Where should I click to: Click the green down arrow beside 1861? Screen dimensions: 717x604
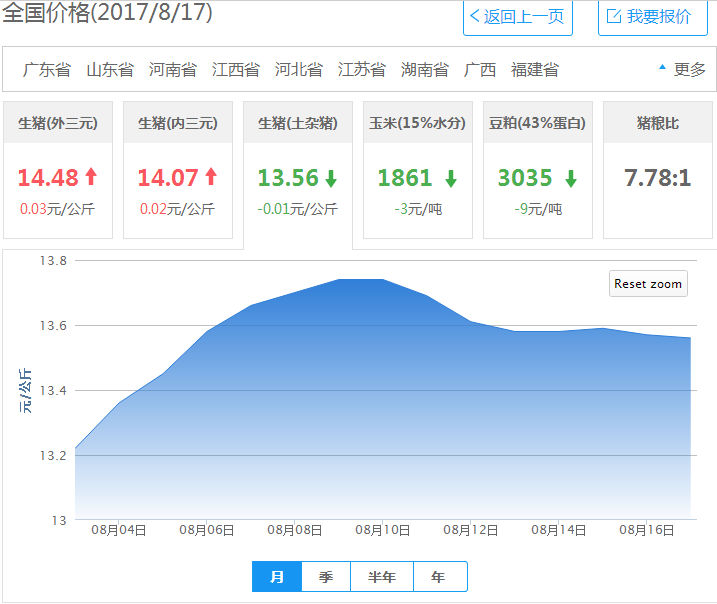(x=451, y=179)
